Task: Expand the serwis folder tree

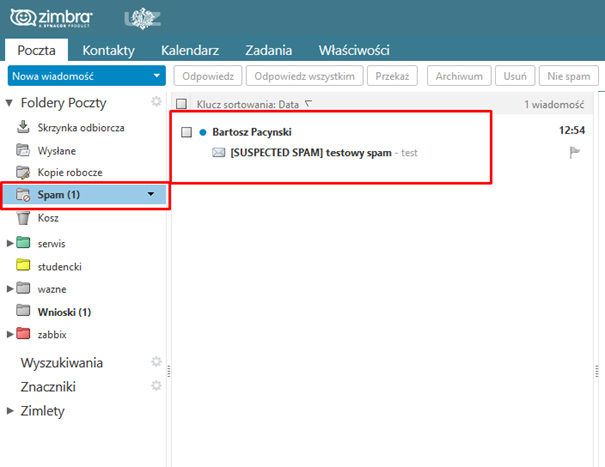Action: (10, 243)
